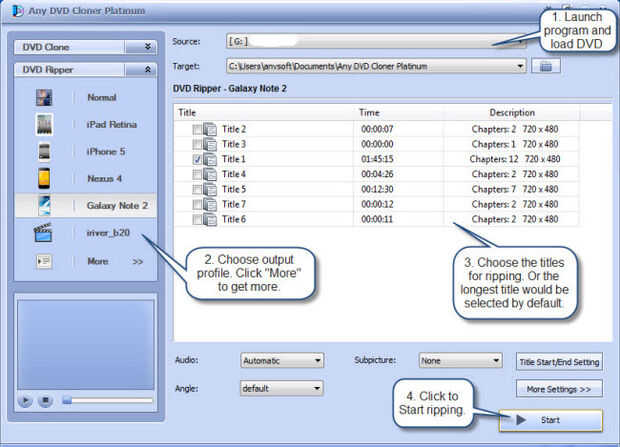Pick the Nexus 4 phone icon
The height and width of the screenshot is (447, 620).
pyautogui.click(x=44, y=179)
